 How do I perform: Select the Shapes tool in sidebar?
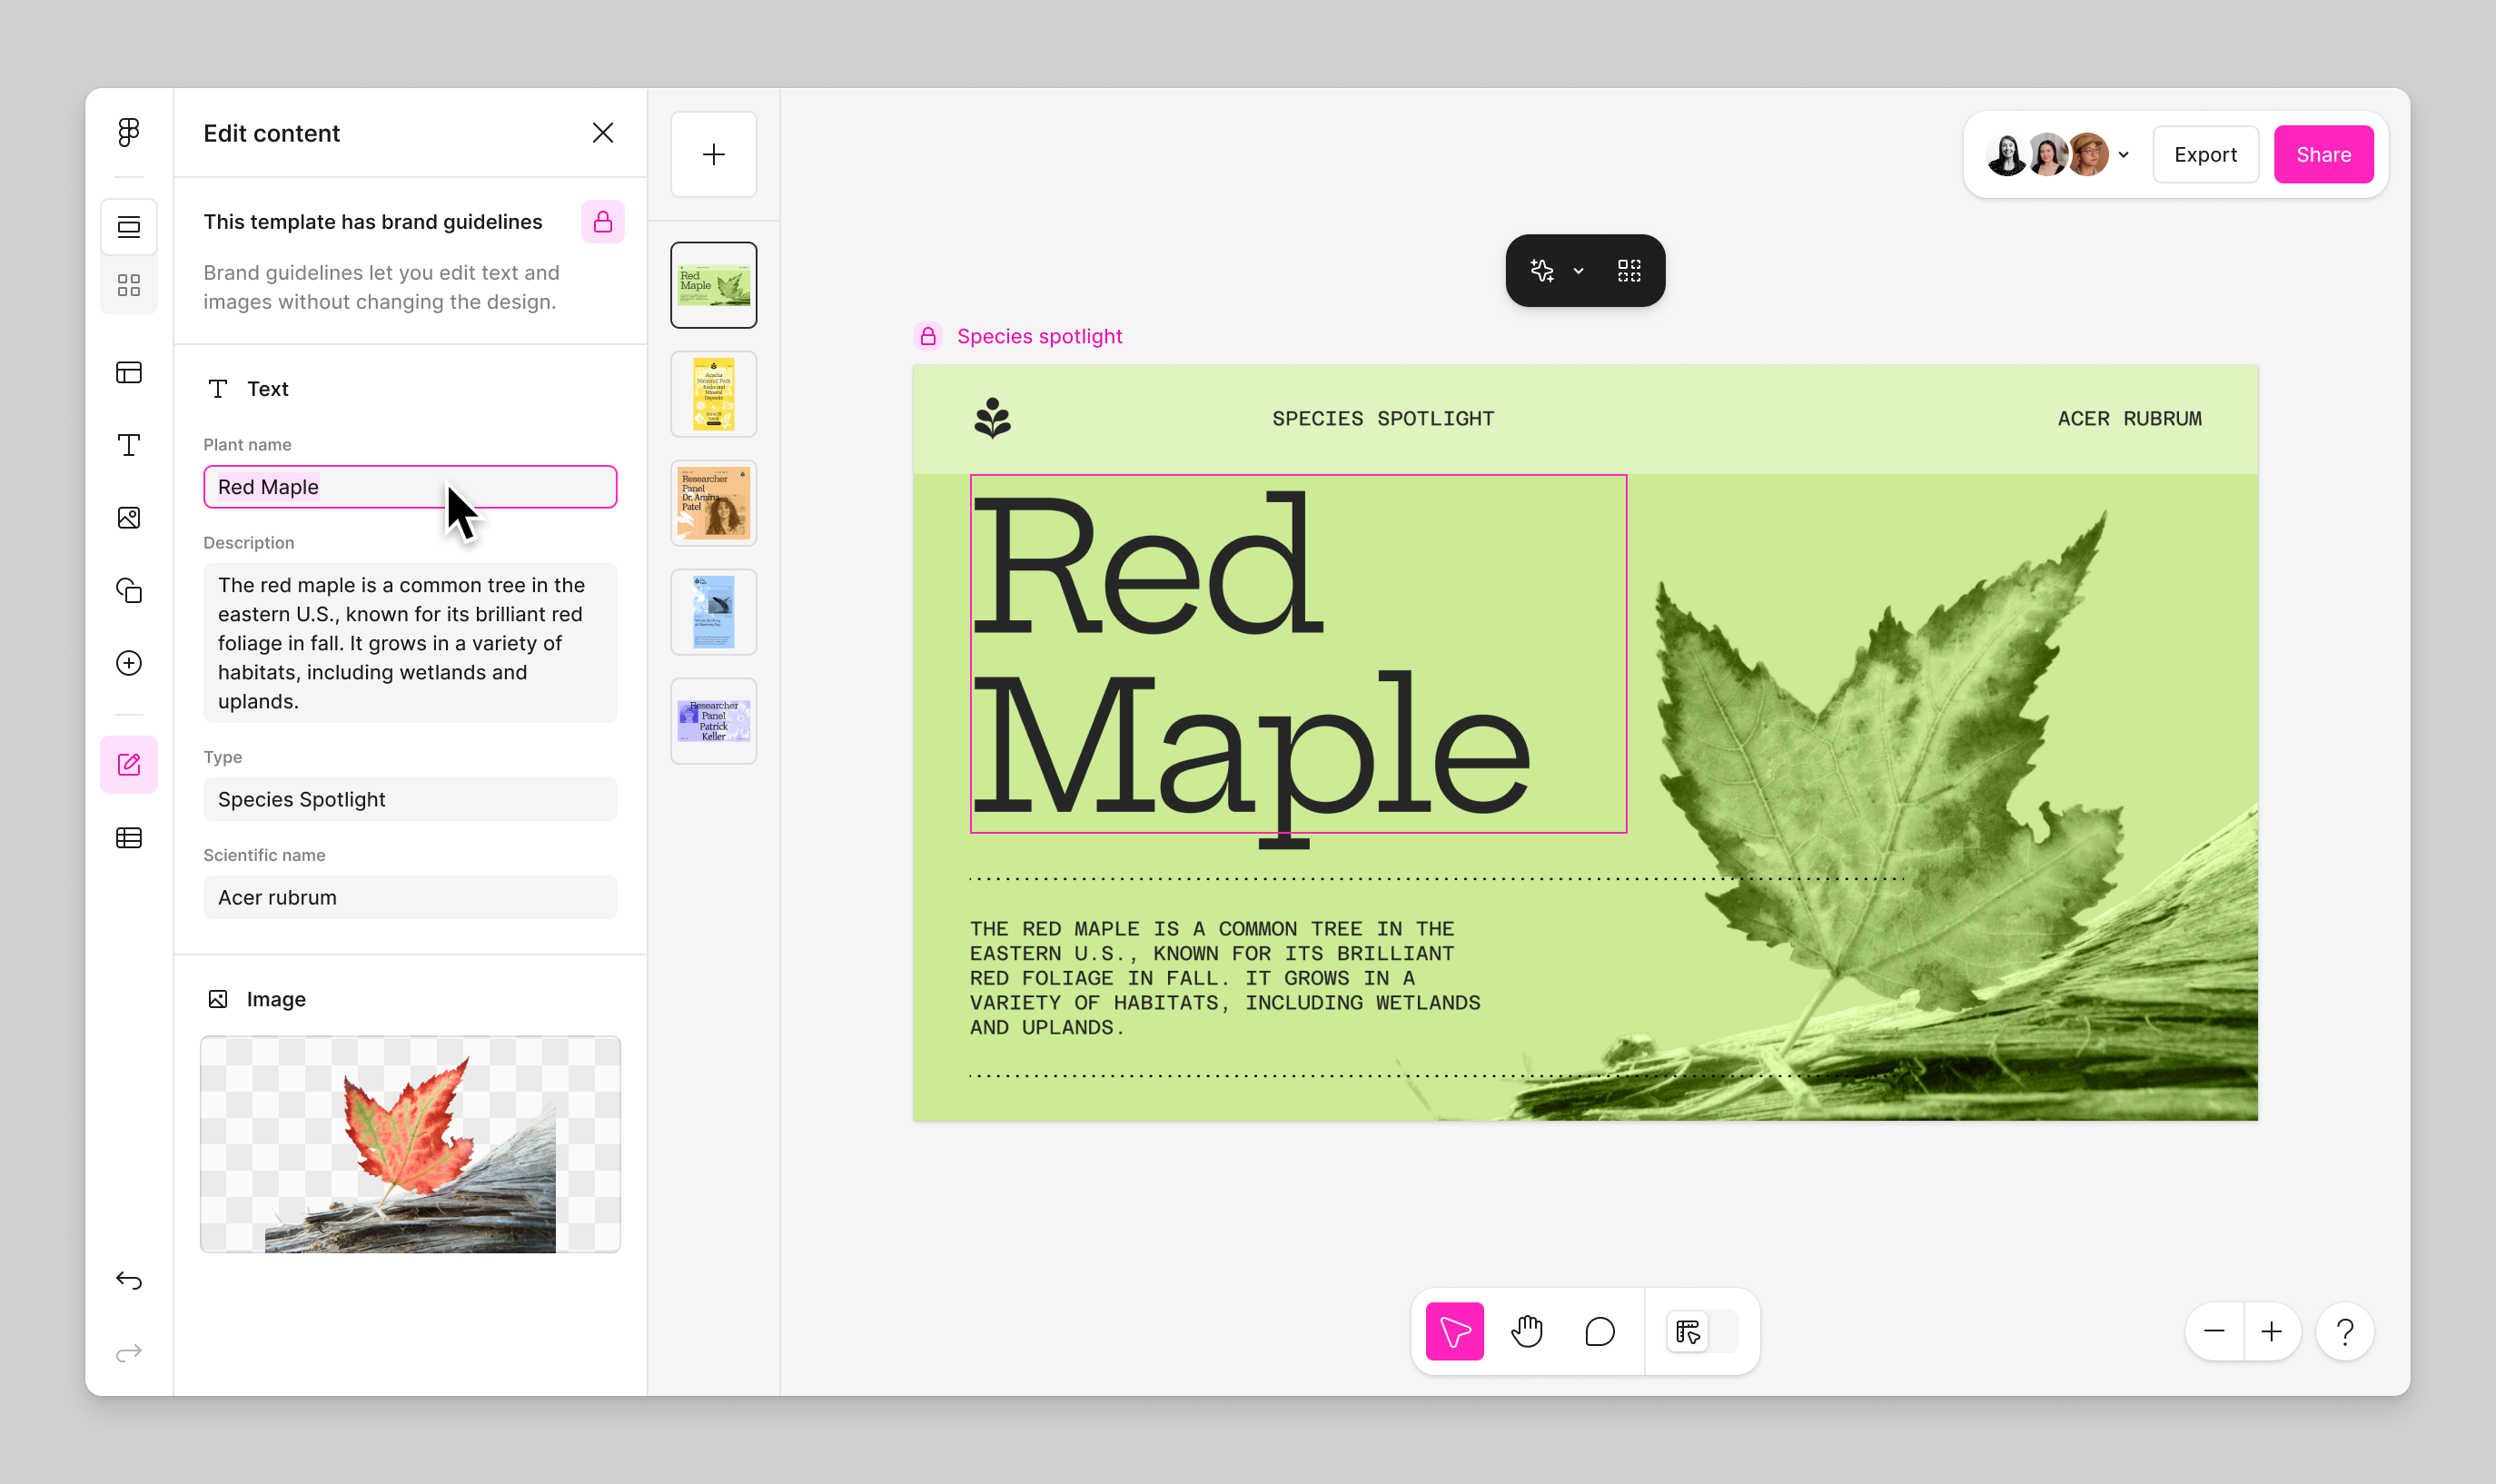coord(129,590)
